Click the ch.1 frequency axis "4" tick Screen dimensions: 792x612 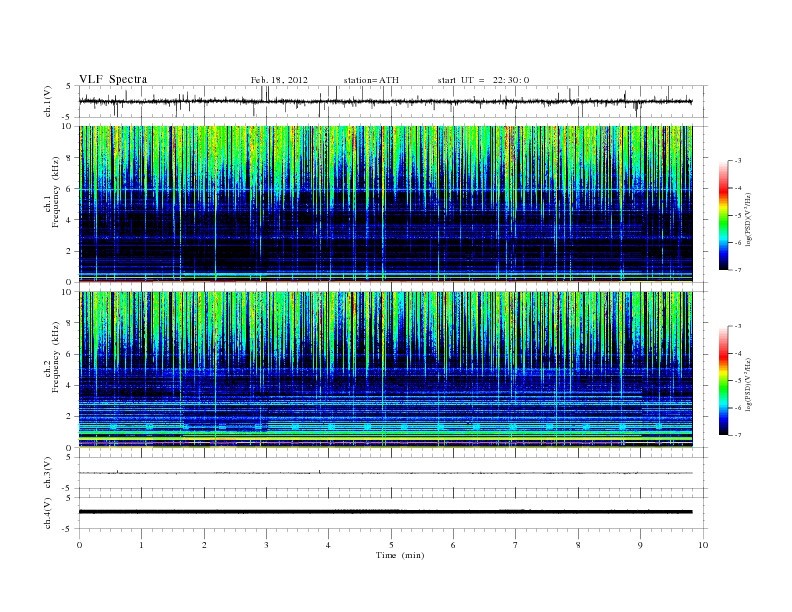(69, 220)
